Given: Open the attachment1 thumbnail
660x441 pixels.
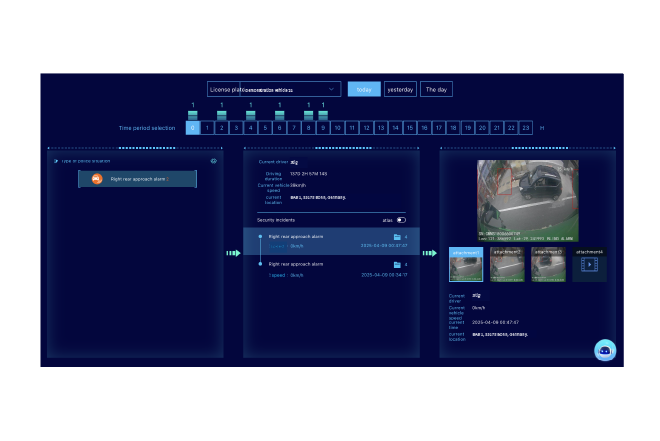Looking at the screenshot, I should (x=466, y=265).
